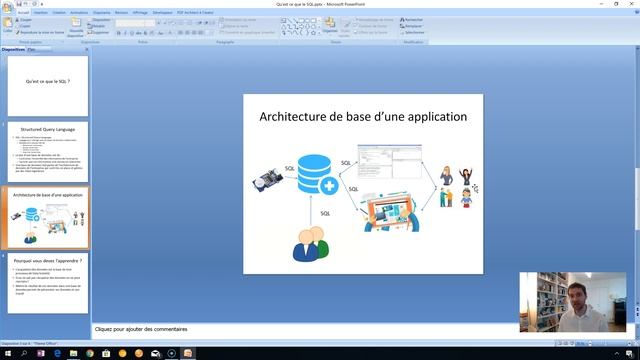Click Undo in Quick Access toolbar

(25, 4)
